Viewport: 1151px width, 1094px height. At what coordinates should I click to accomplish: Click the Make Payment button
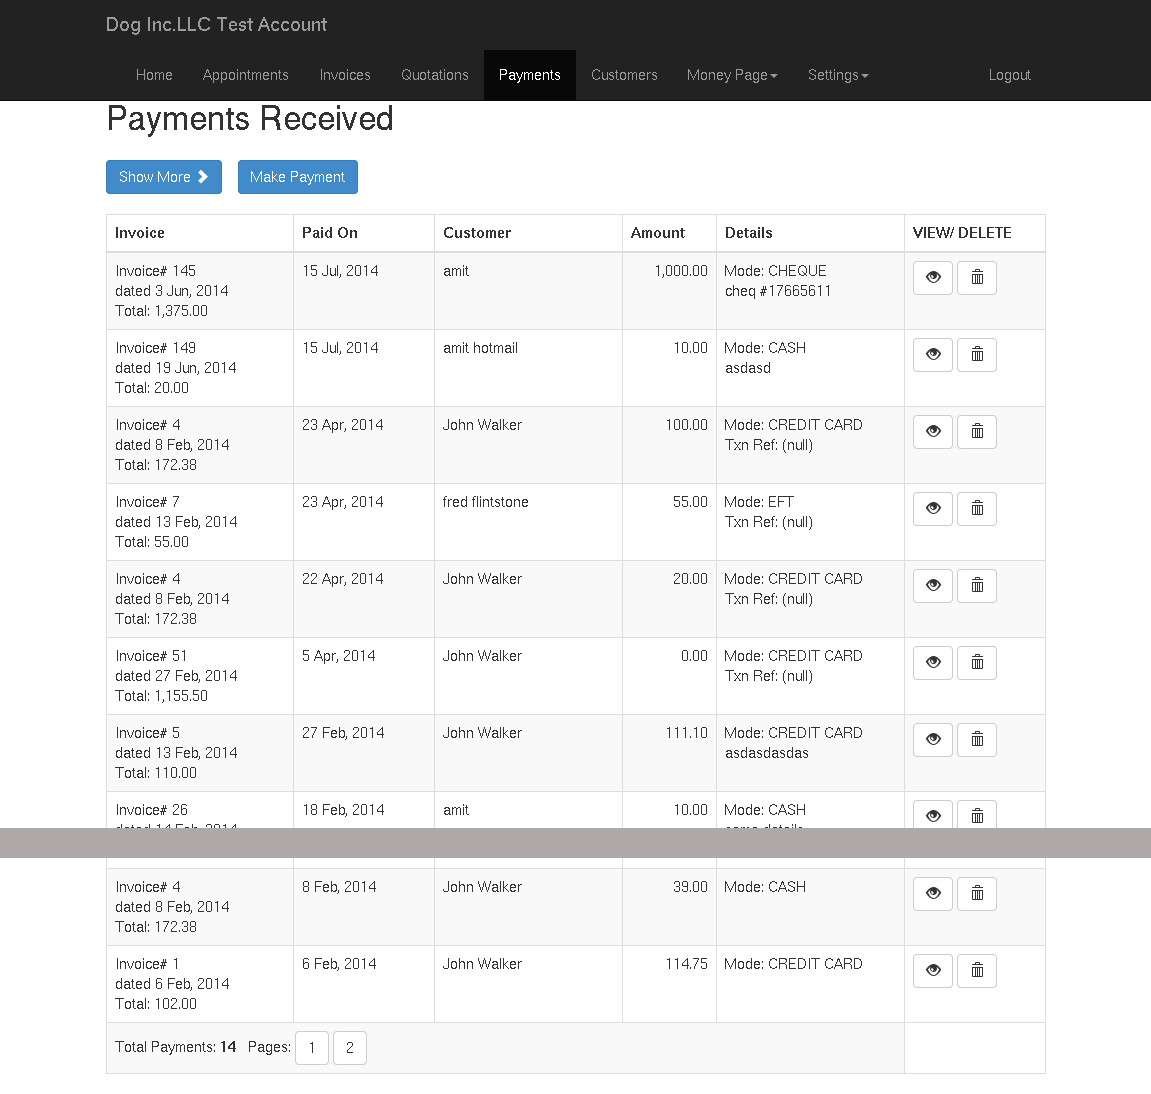pos(297,177)
